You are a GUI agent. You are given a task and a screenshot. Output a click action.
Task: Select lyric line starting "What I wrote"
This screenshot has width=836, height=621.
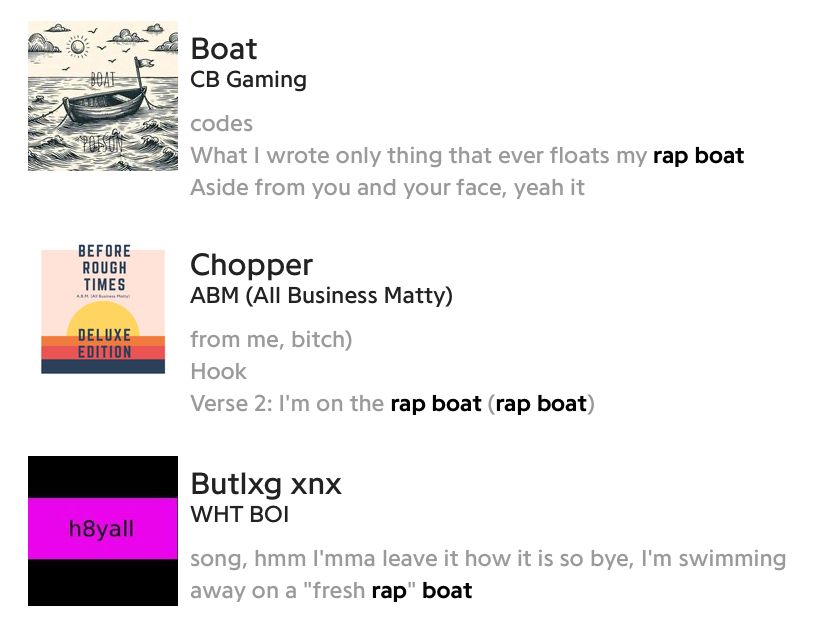(420, 156)
